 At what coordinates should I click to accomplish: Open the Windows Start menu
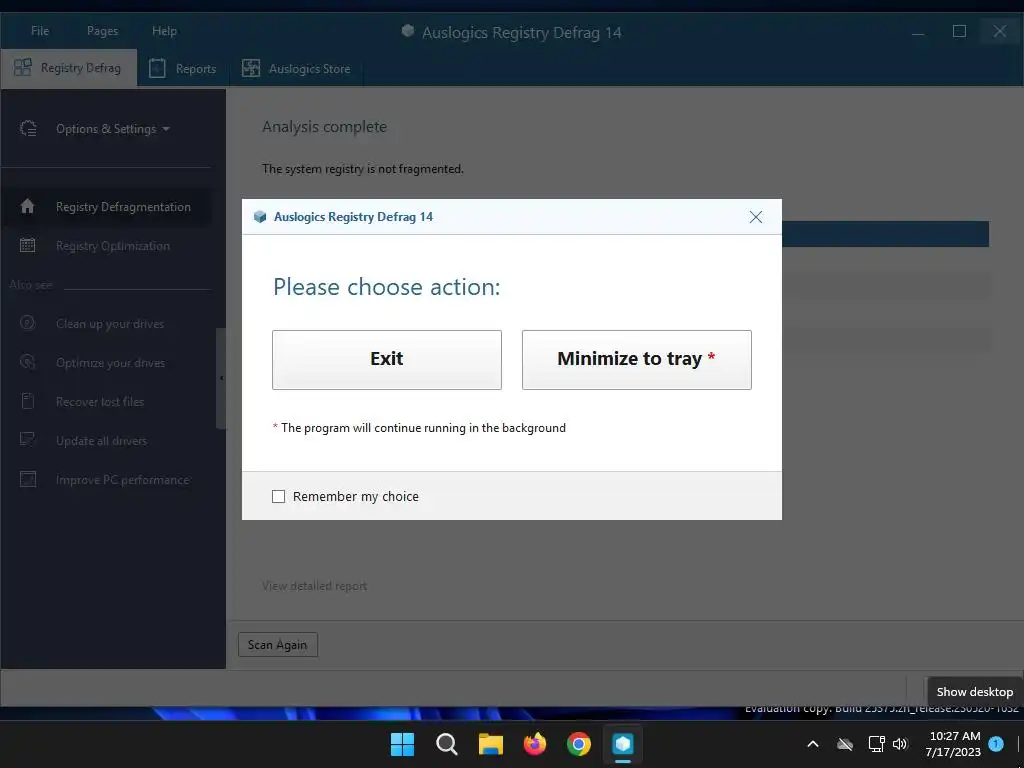pyautogui.click(x=402, y=744)
